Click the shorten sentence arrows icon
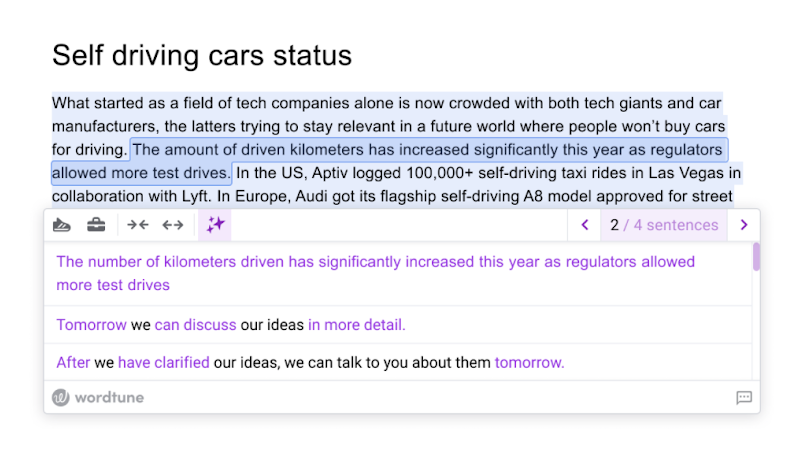800x460 pixels. click(138, 225)
